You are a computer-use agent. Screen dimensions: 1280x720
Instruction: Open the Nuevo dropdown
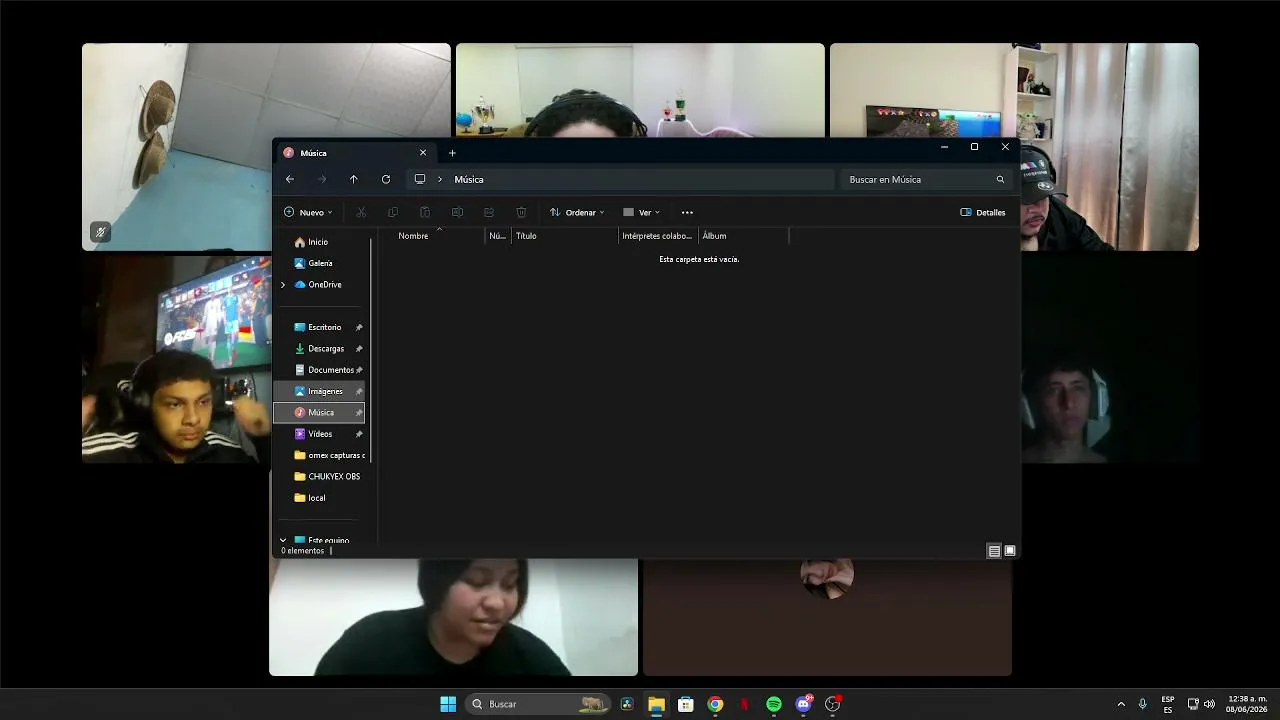pos(308,212)
